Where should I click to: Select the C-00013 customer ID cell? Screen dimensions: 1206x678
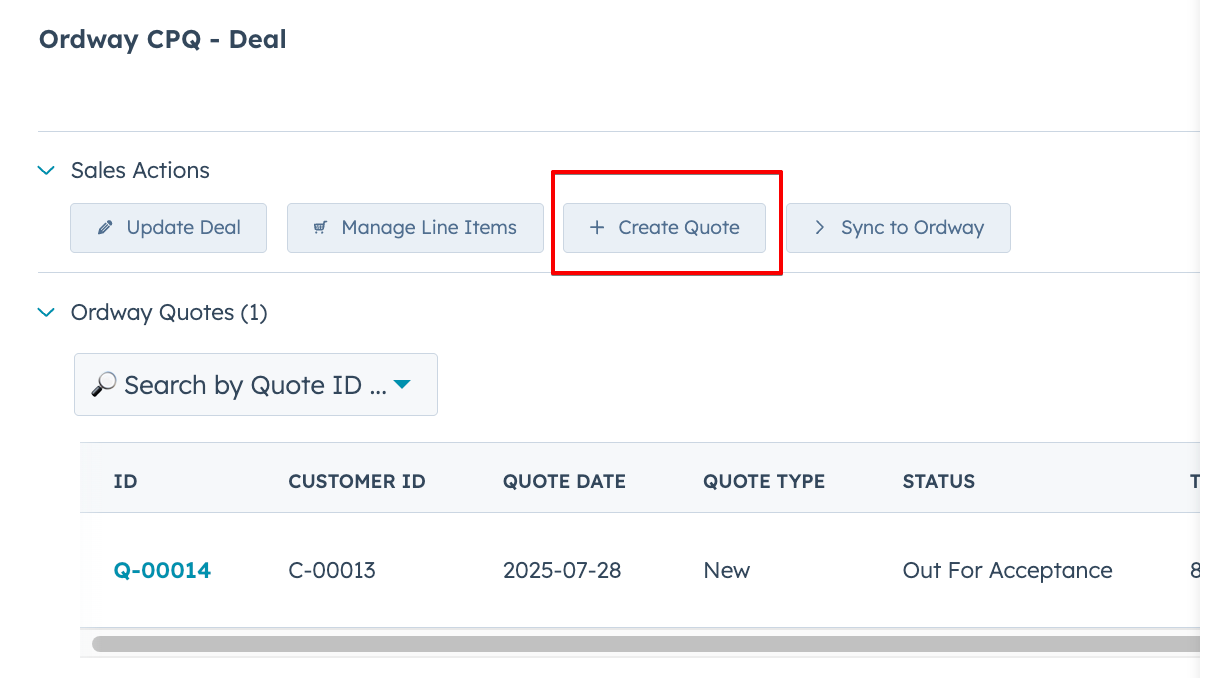332,571
